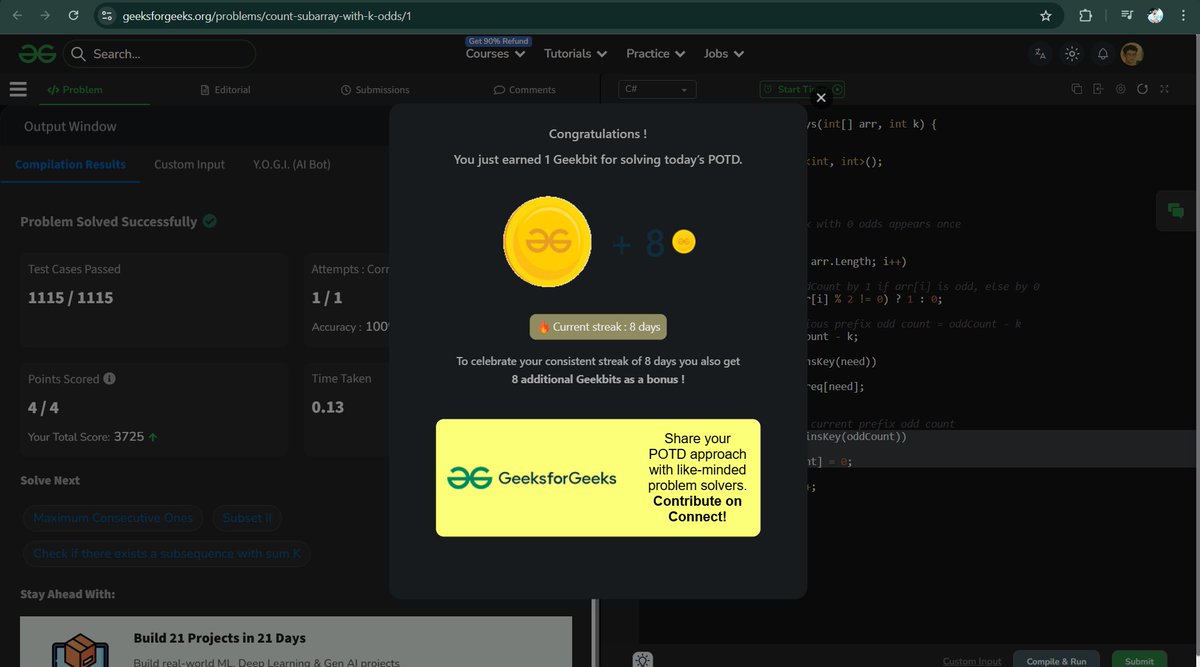
Task: Click the editor import/exit icon
Action: (1098, 89)
